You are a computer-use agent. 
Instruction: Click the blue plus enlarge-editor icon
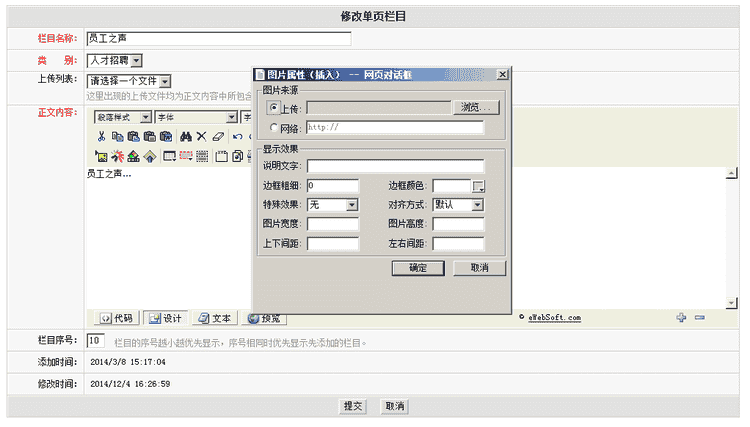(x=681, y=318)
